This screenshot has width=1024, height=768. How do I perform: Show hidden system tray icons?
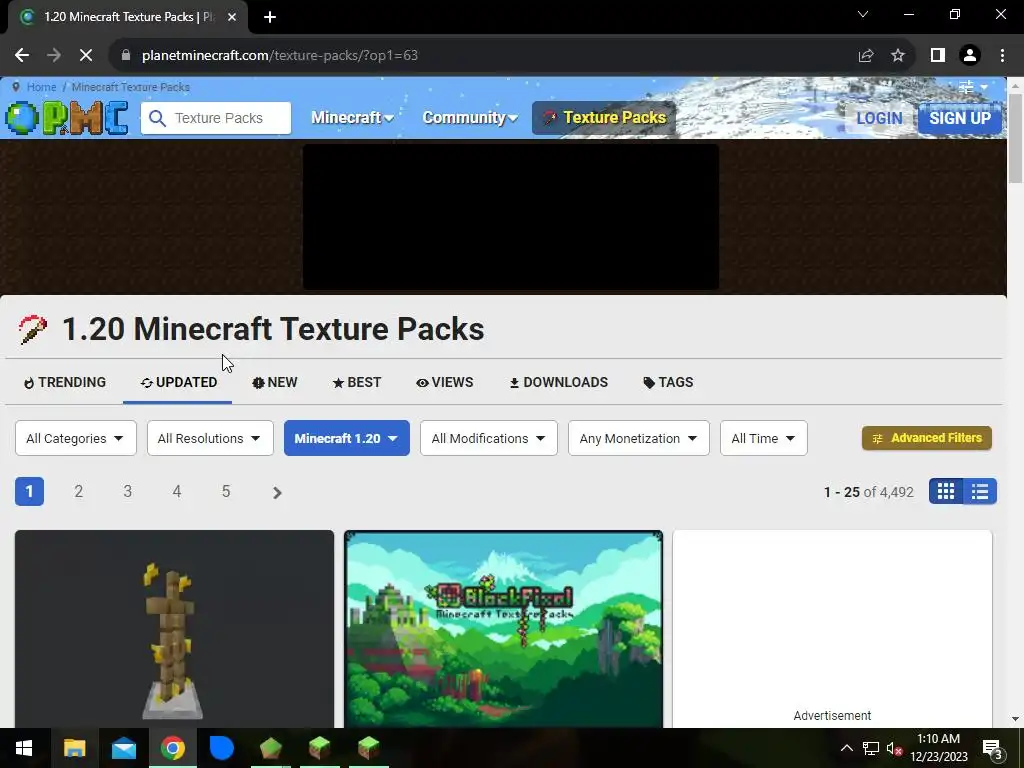coord(846,748)
